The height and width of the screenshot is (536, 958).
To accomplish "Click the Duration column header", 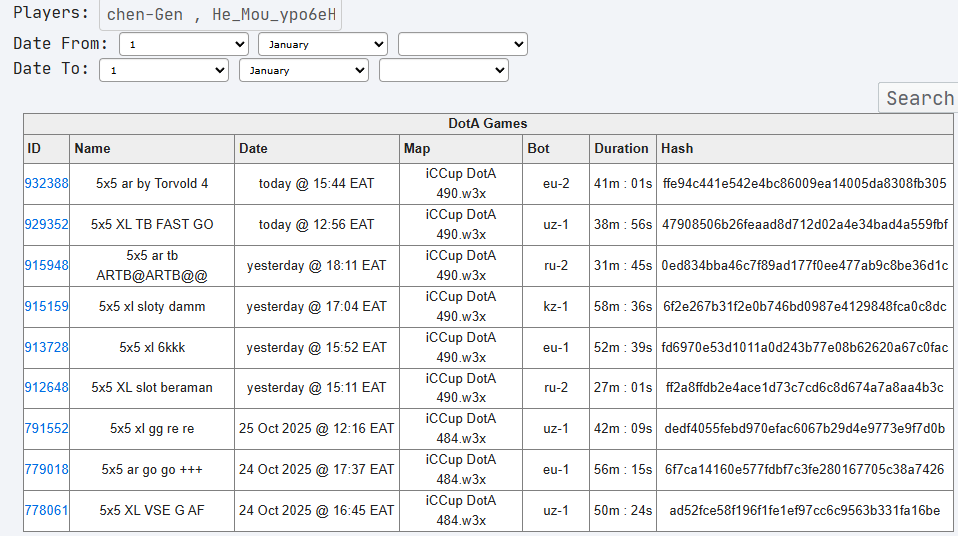I will tap(621, 148).
